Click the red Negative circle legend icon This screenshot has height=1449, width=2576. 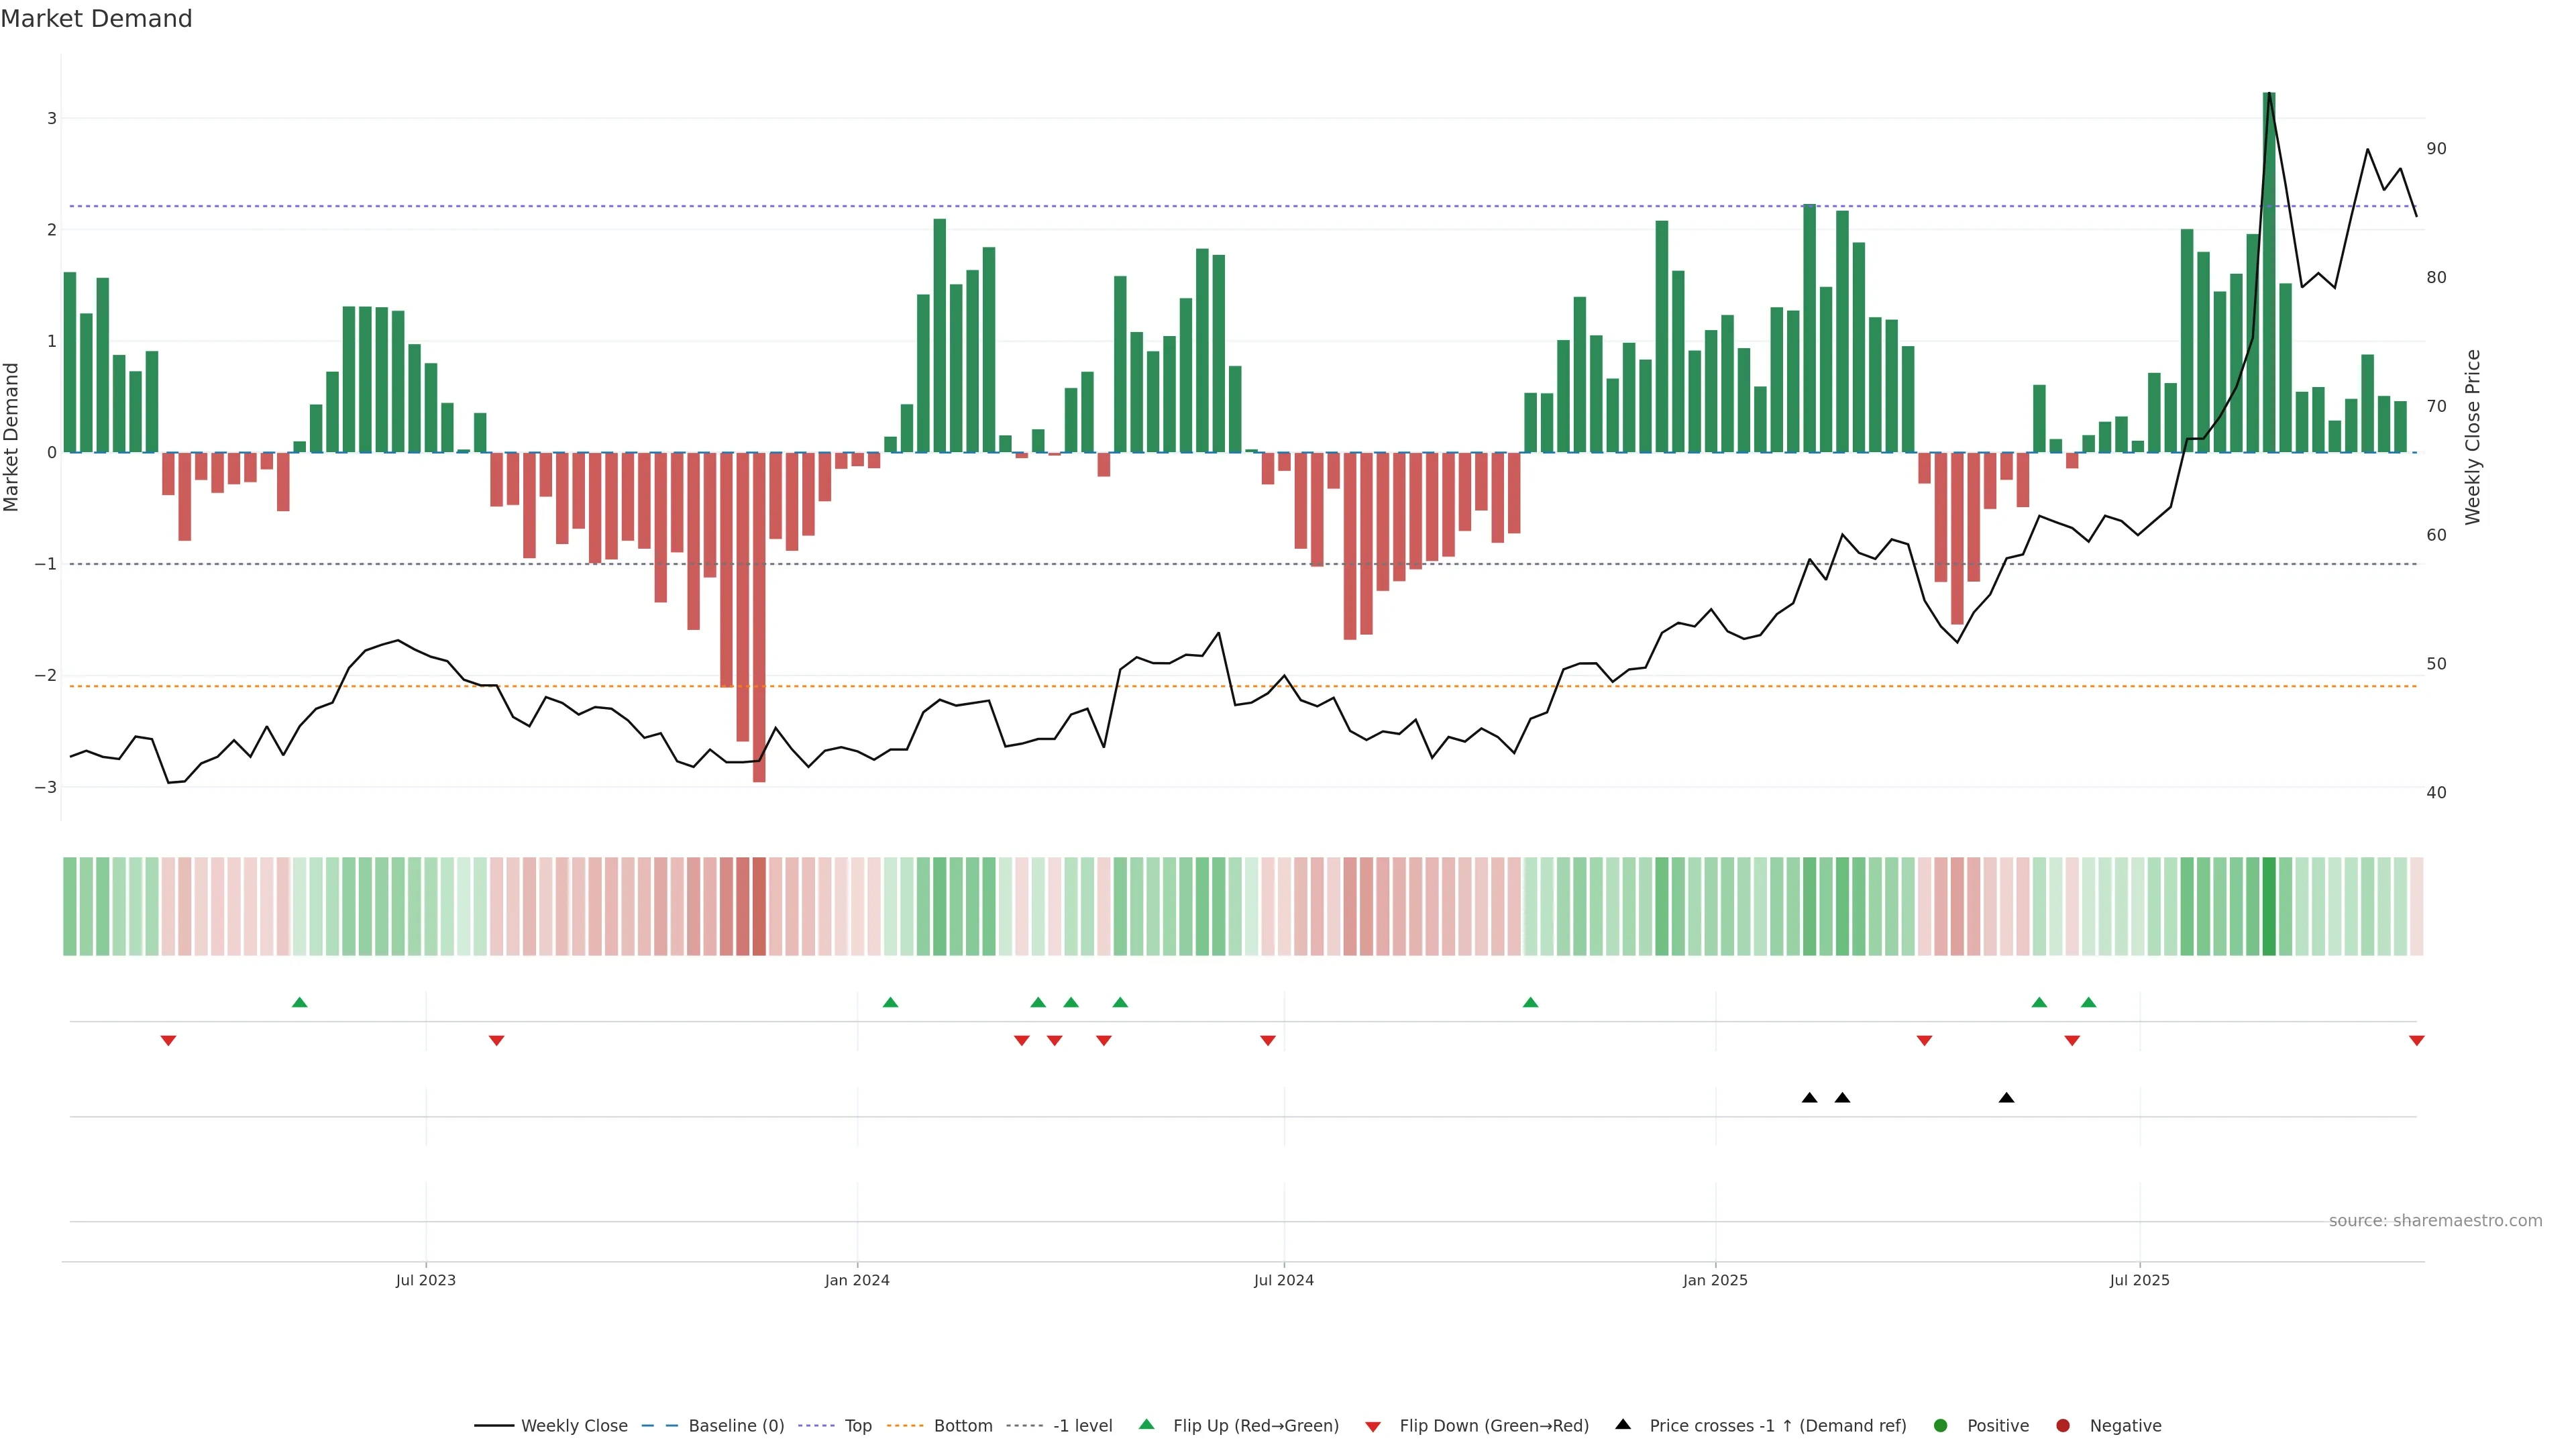pyautogui.click(x=2063, y=1425)
